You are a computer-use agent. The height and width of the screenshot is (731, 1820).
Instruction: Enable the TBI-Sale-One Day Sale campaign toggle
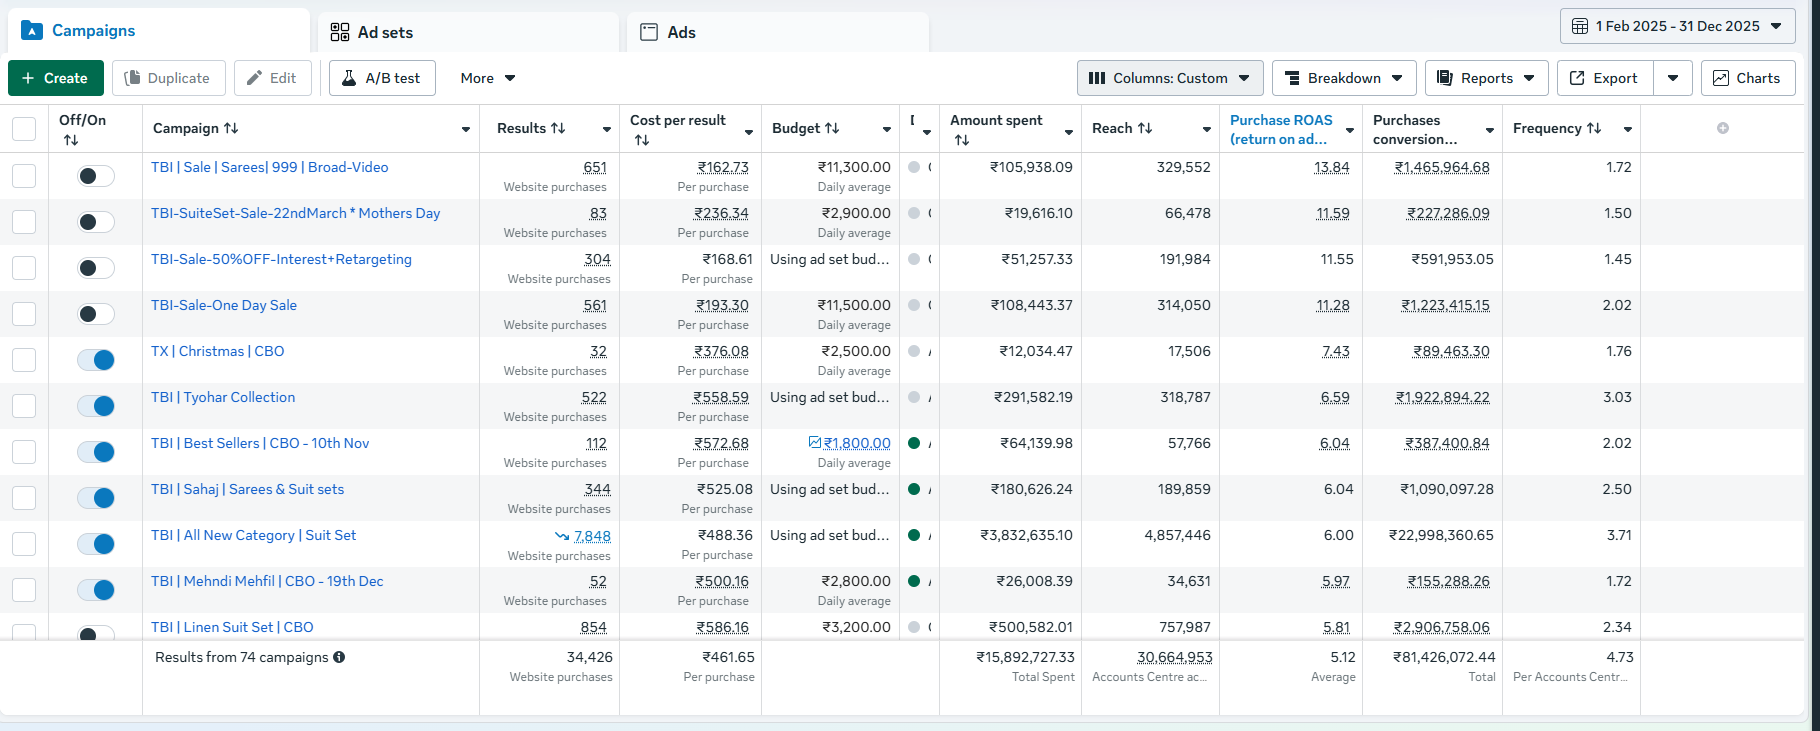96,314
